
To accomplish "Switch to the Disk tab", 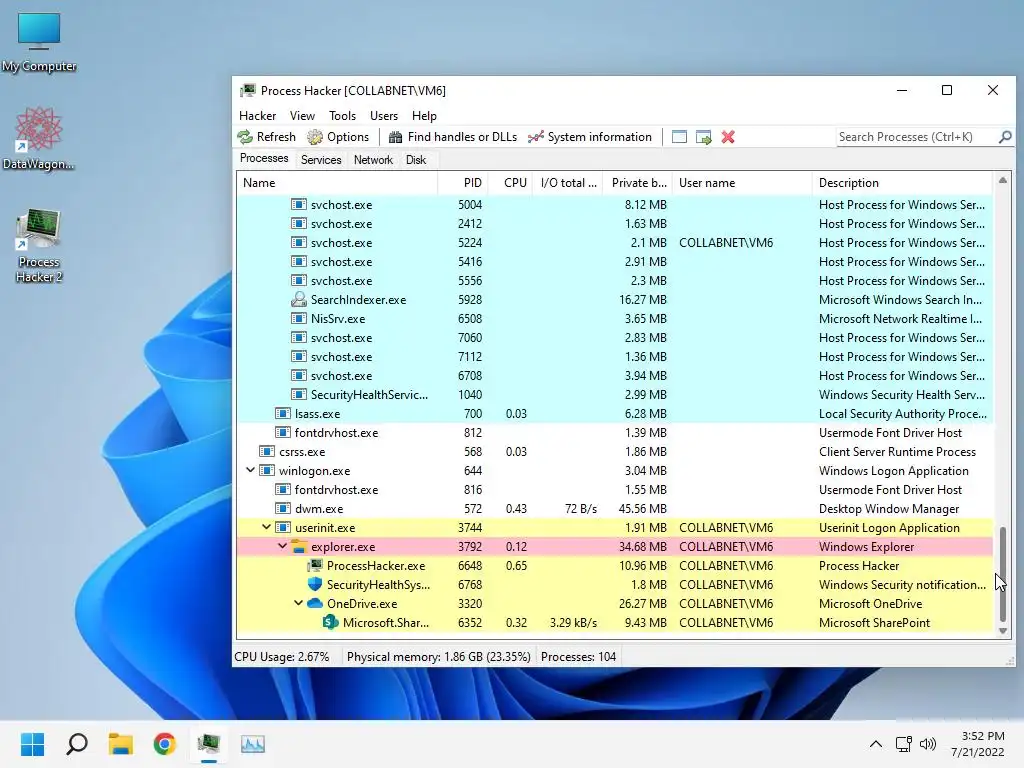I will click(415, 160).
